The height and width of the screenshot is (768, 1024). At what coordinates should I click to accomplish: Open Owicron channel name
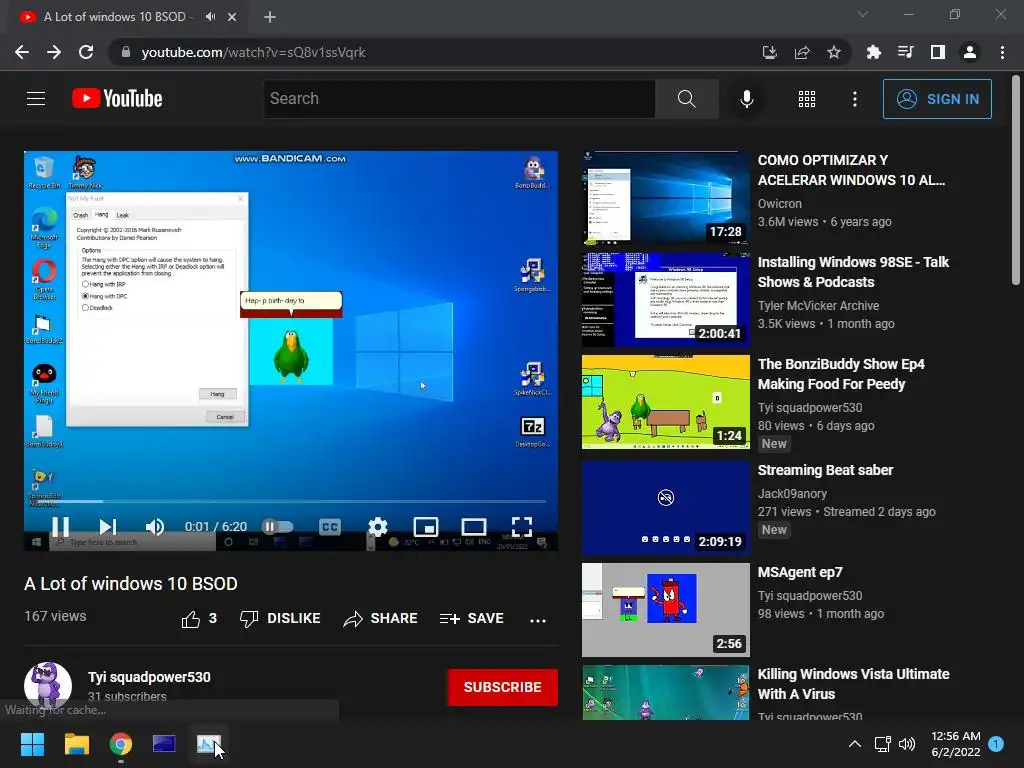(x=779, y=204)
